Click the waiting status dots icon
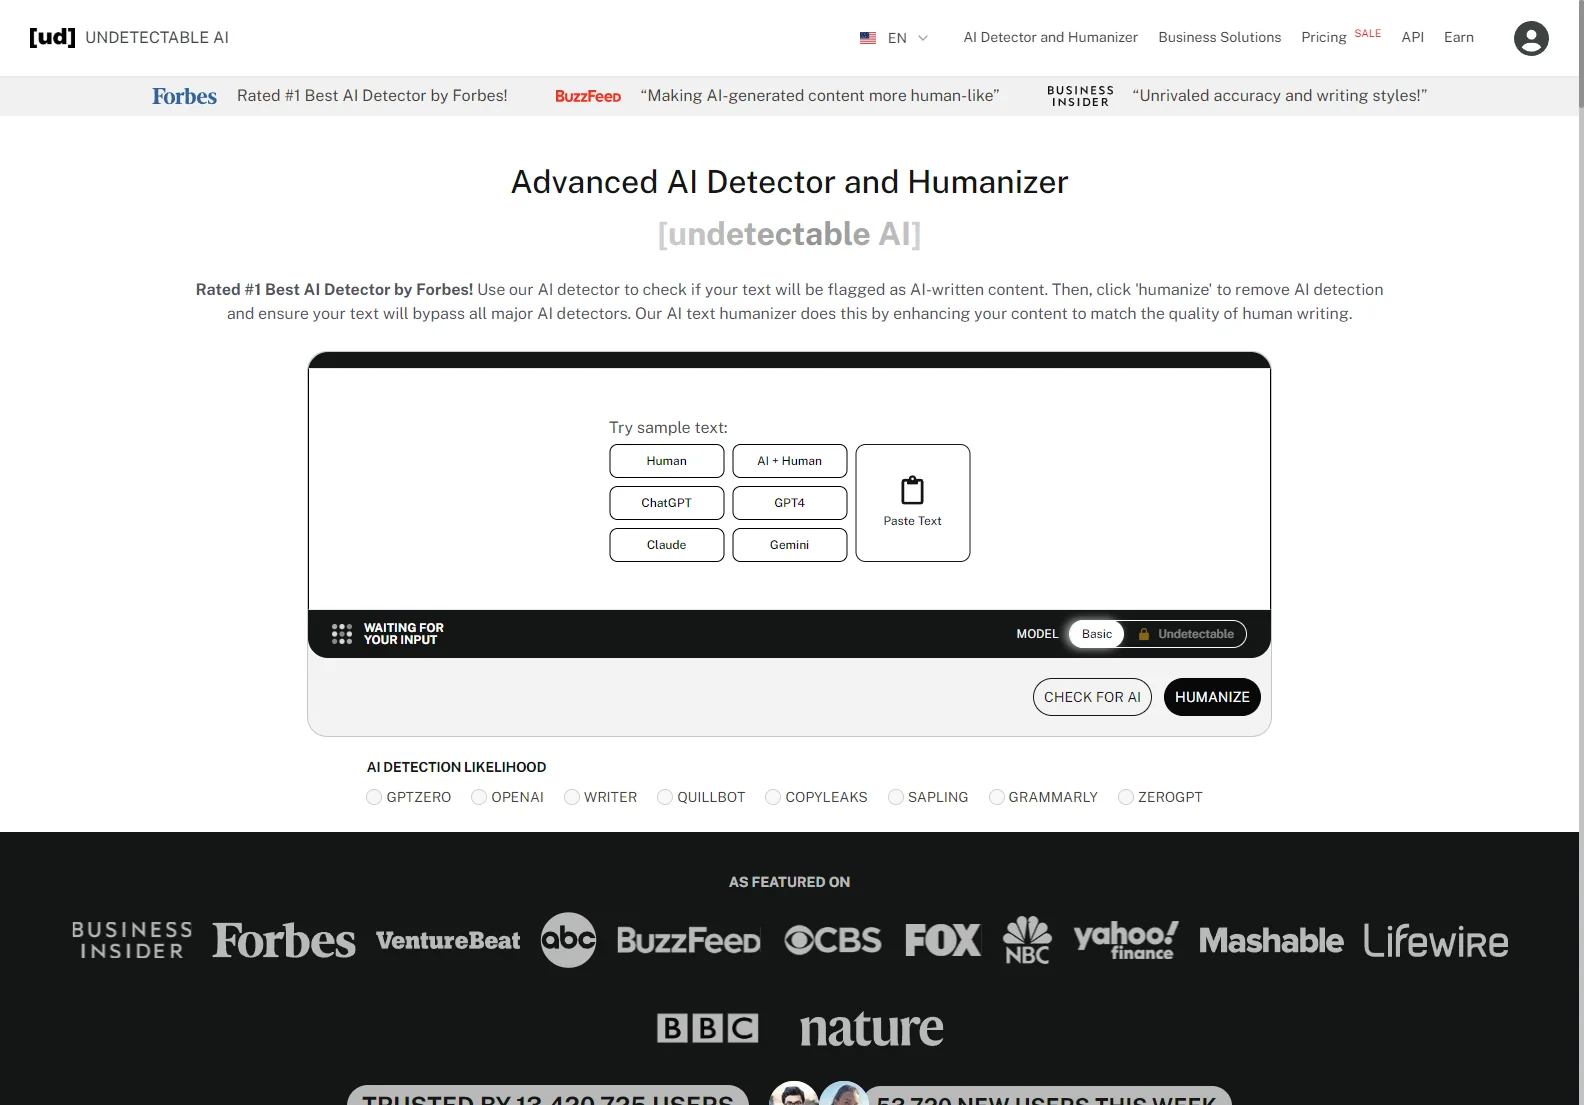The height and width of the screenshot is (1105, 1584). pos(342,634)
